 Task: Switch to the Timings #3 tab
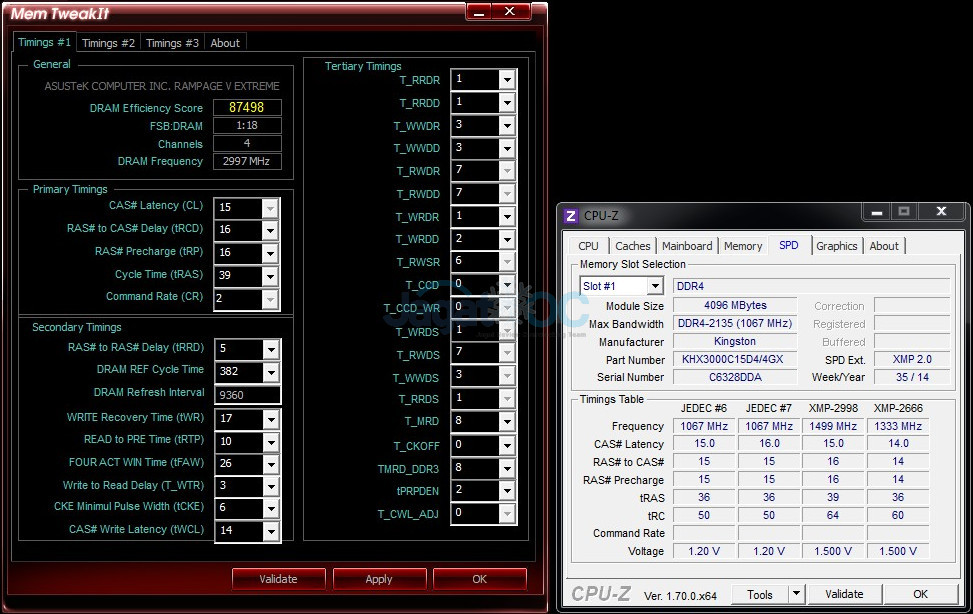[172, 43]
